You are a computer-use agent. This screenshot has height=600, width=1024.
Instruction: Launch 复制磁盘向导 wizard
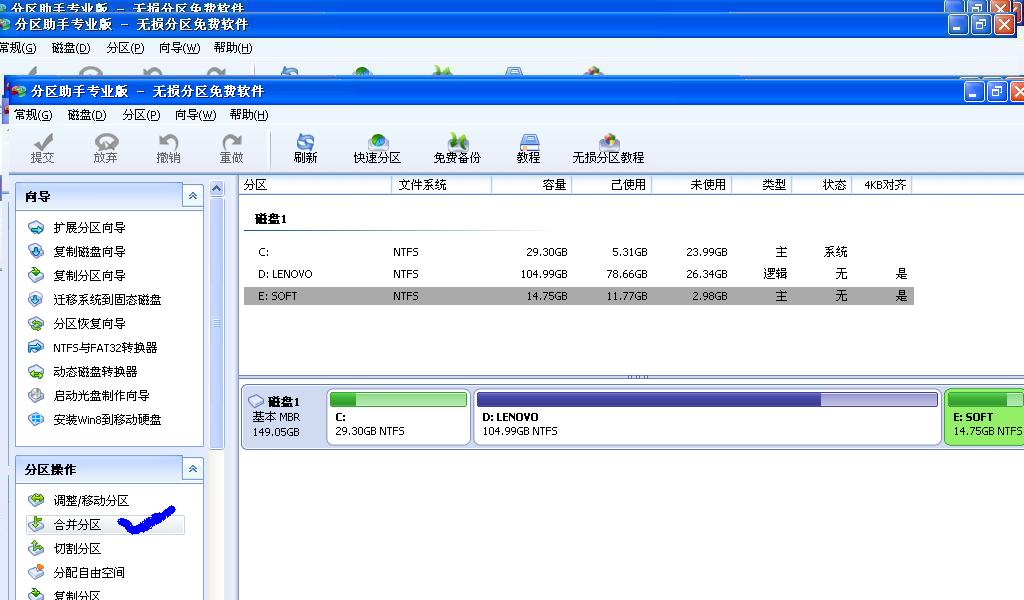pyautogui.click(x=76, y=251)
